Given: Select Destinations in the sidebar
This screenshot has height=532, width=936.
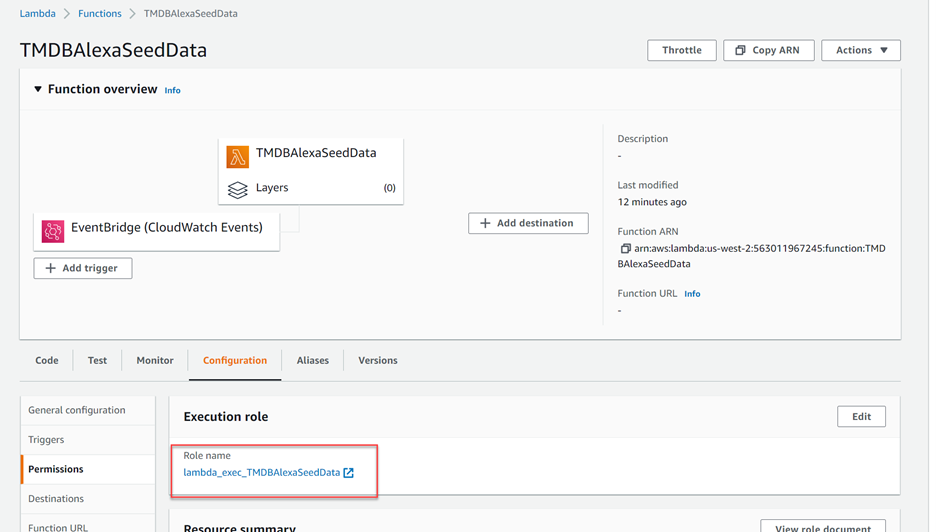Looking at the screenshot, I should point(88,499).
